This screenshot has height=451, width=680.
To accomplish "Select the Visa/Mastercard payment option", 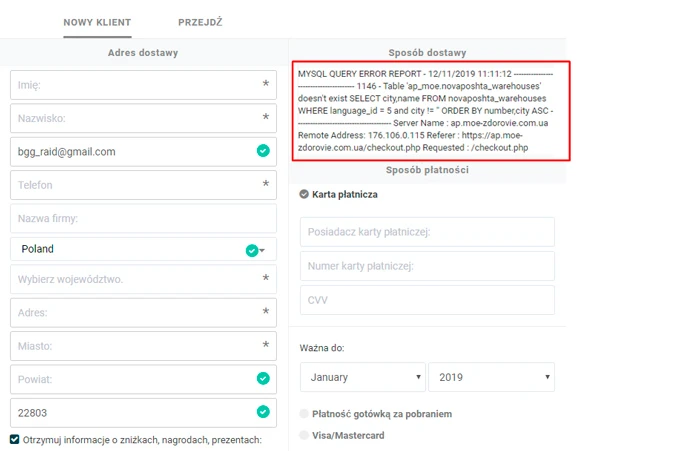I will (305, 435).
